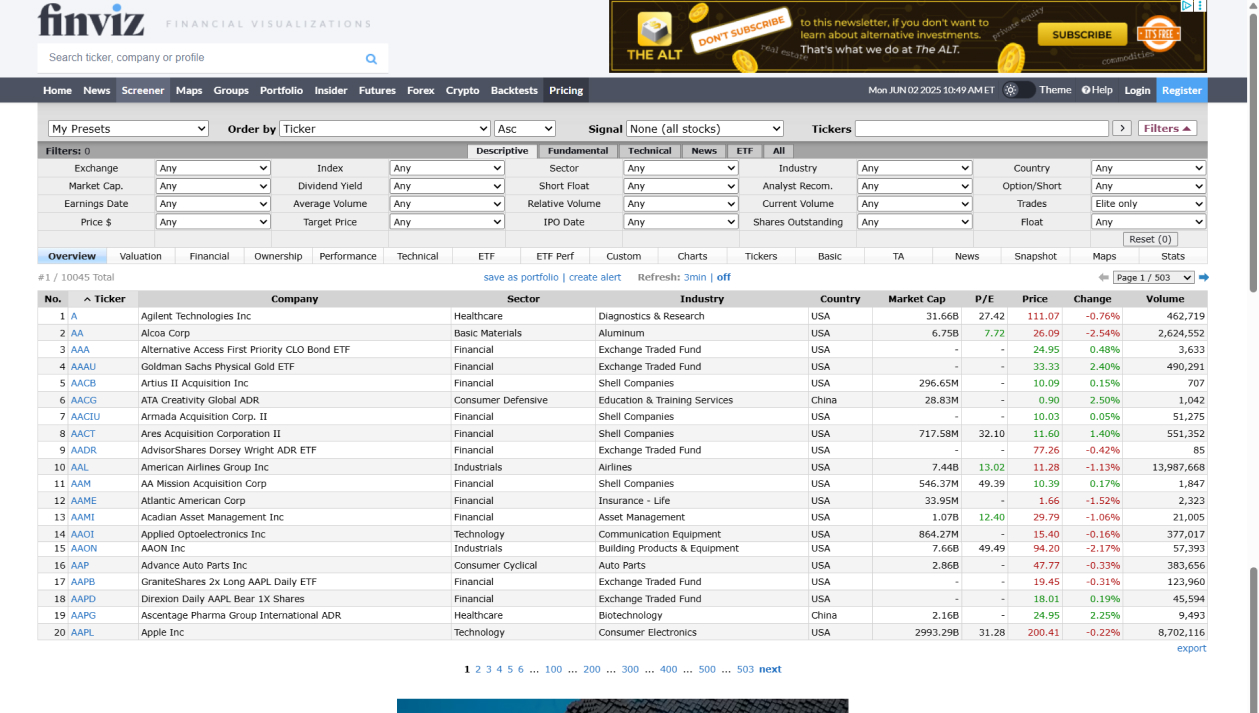Sort the table by Volume column header
The height and width of the screenshot is (713, 1259).
pyautogui.click(x=1165, y=299)
